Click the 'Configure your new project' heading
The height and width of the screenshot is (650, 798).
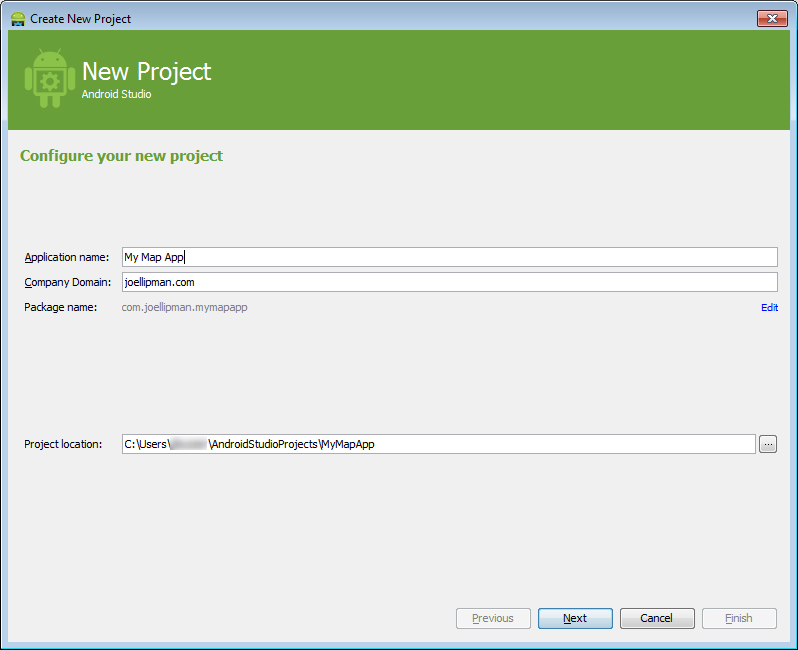coord(121,156)
